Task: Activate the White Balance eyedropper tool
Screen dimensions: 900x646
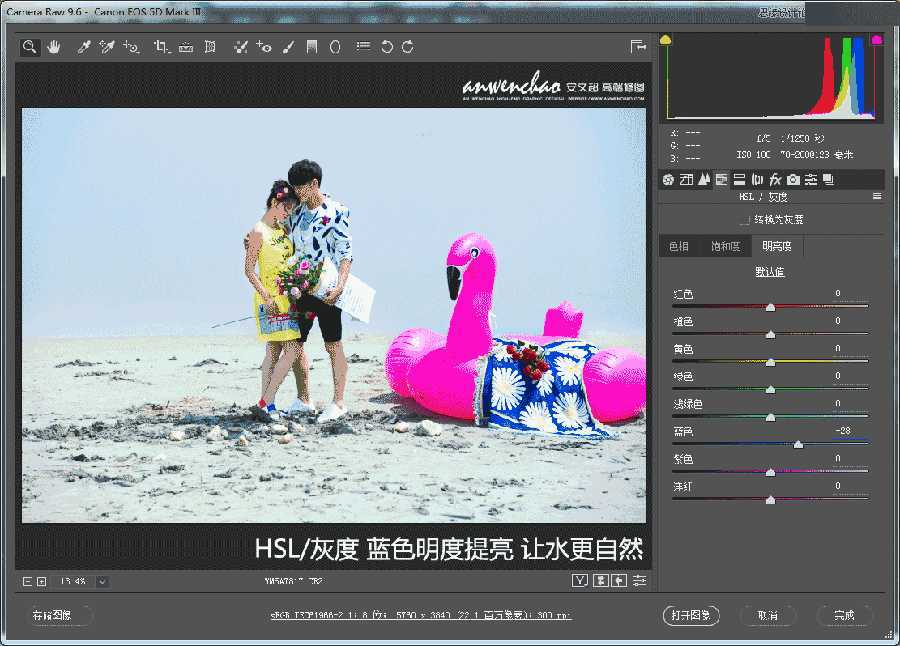Action: click(85, 46)
